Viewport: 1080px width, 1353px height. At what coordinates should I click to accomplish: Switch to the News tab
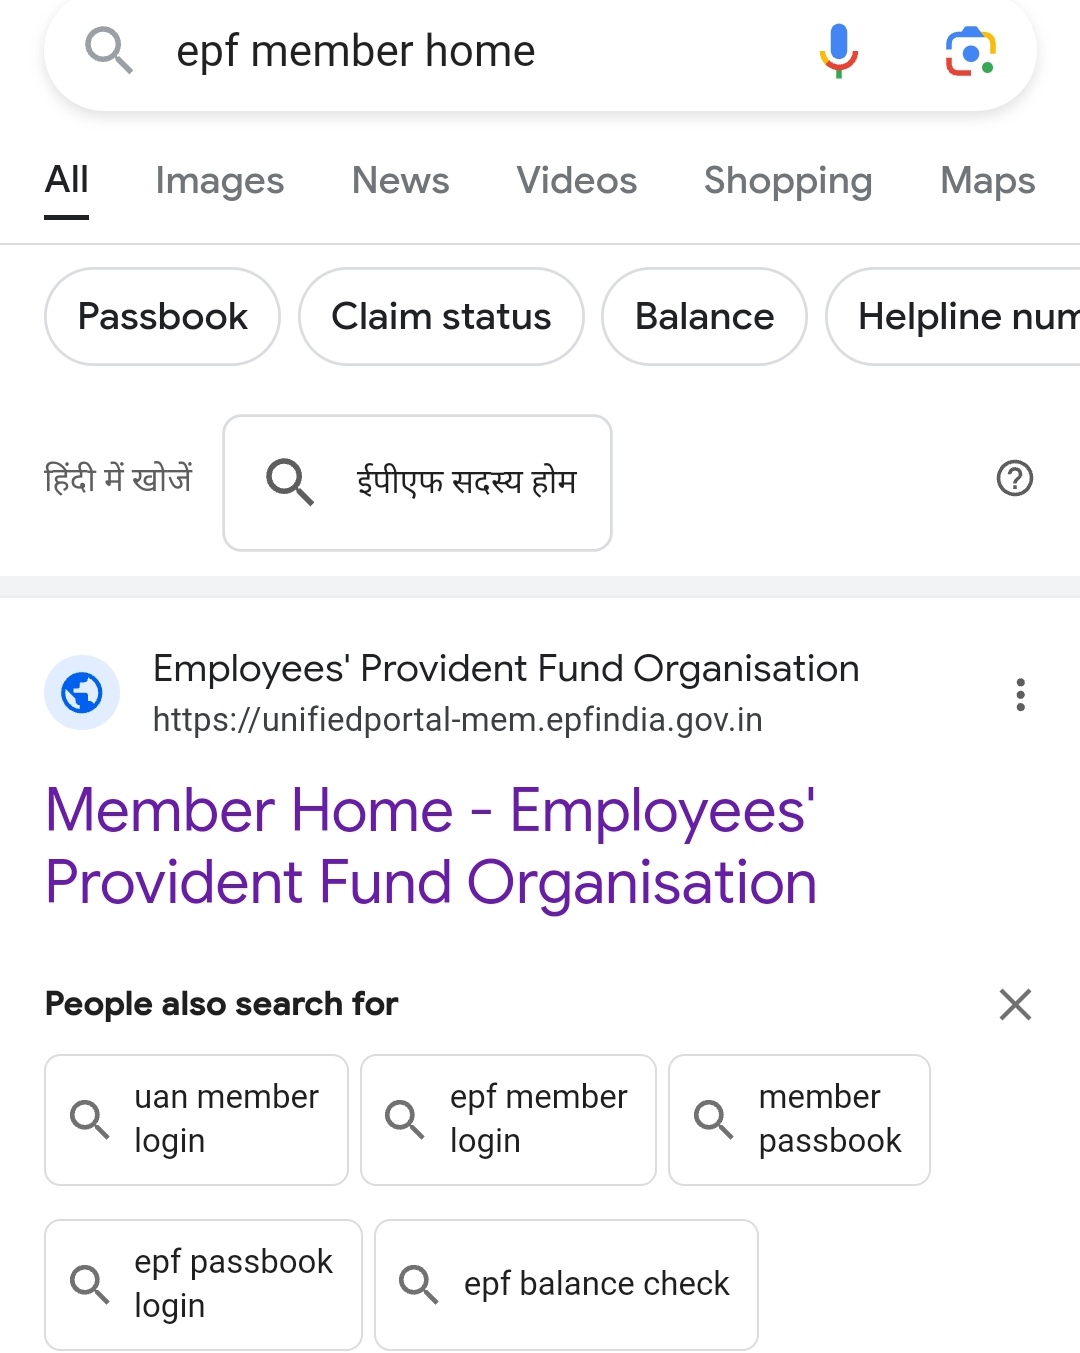[400, 181]
